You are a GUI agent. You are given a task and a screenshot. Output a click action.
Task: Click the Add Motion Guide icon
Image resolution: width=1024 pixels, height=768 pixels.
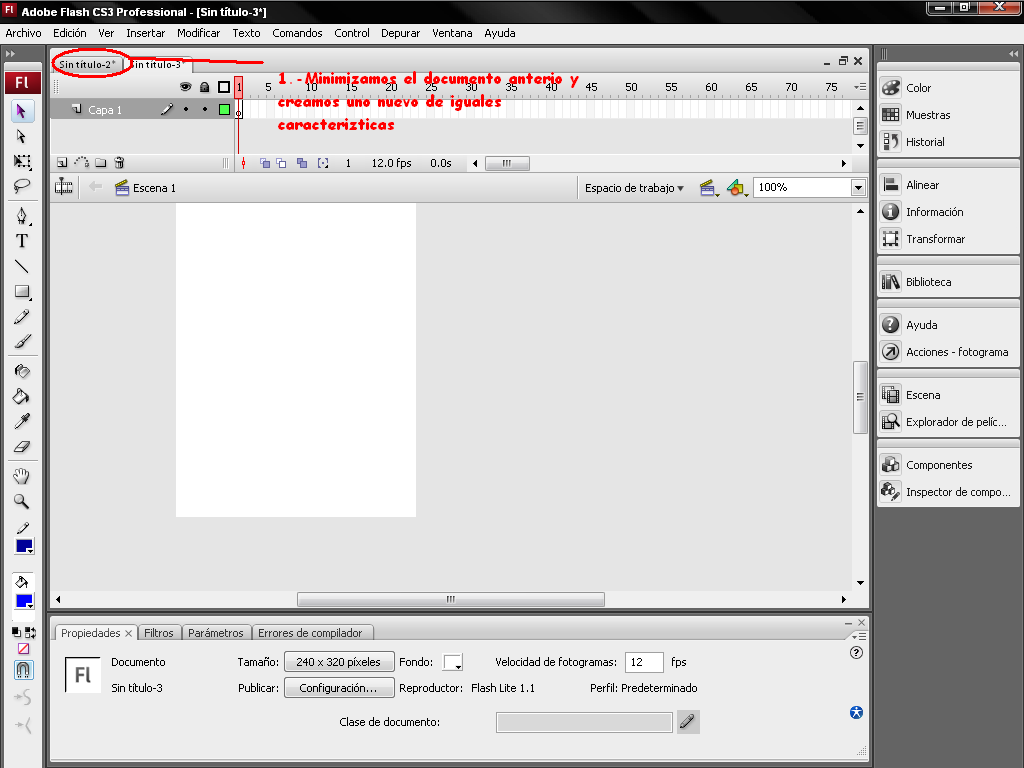[82, 163]
